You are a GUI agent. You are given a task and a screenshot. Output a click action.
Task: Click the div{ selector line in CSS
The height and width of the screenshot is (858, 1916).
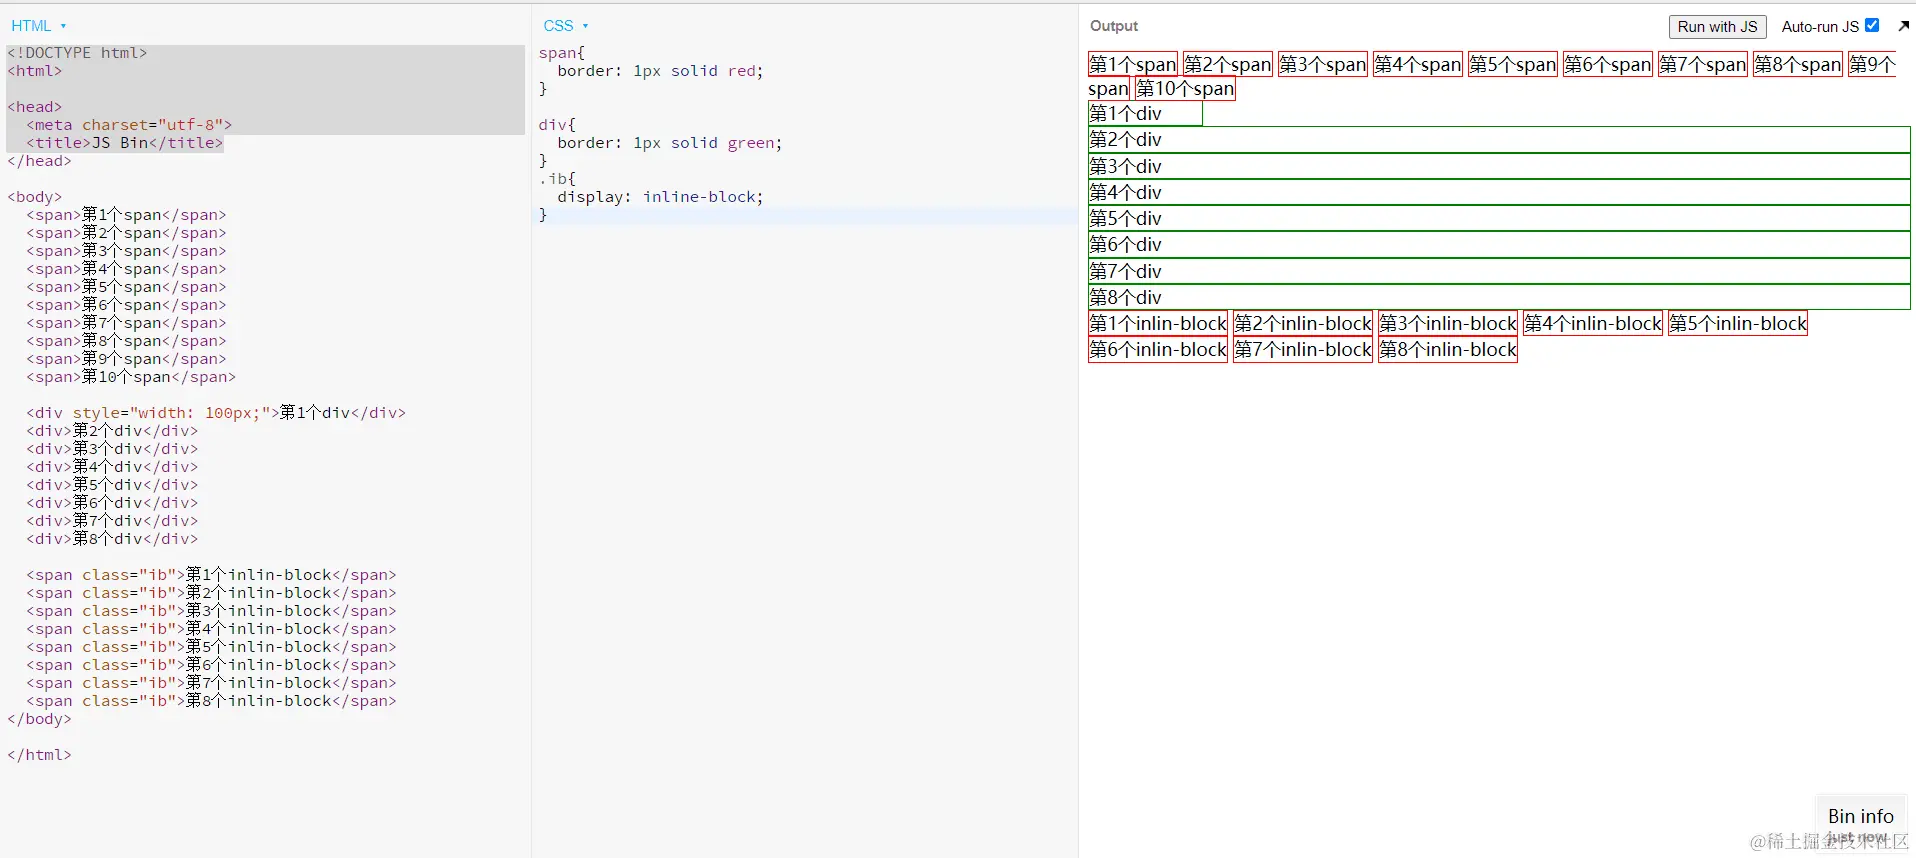tap(557, 125)
